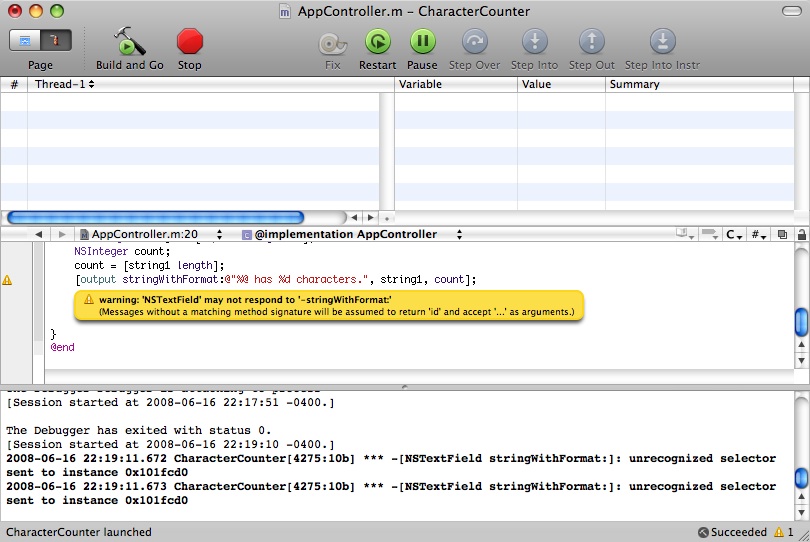Click the Fix tape dispenser icon
Viewport: 810px width, 542px height.
(332, 43)
